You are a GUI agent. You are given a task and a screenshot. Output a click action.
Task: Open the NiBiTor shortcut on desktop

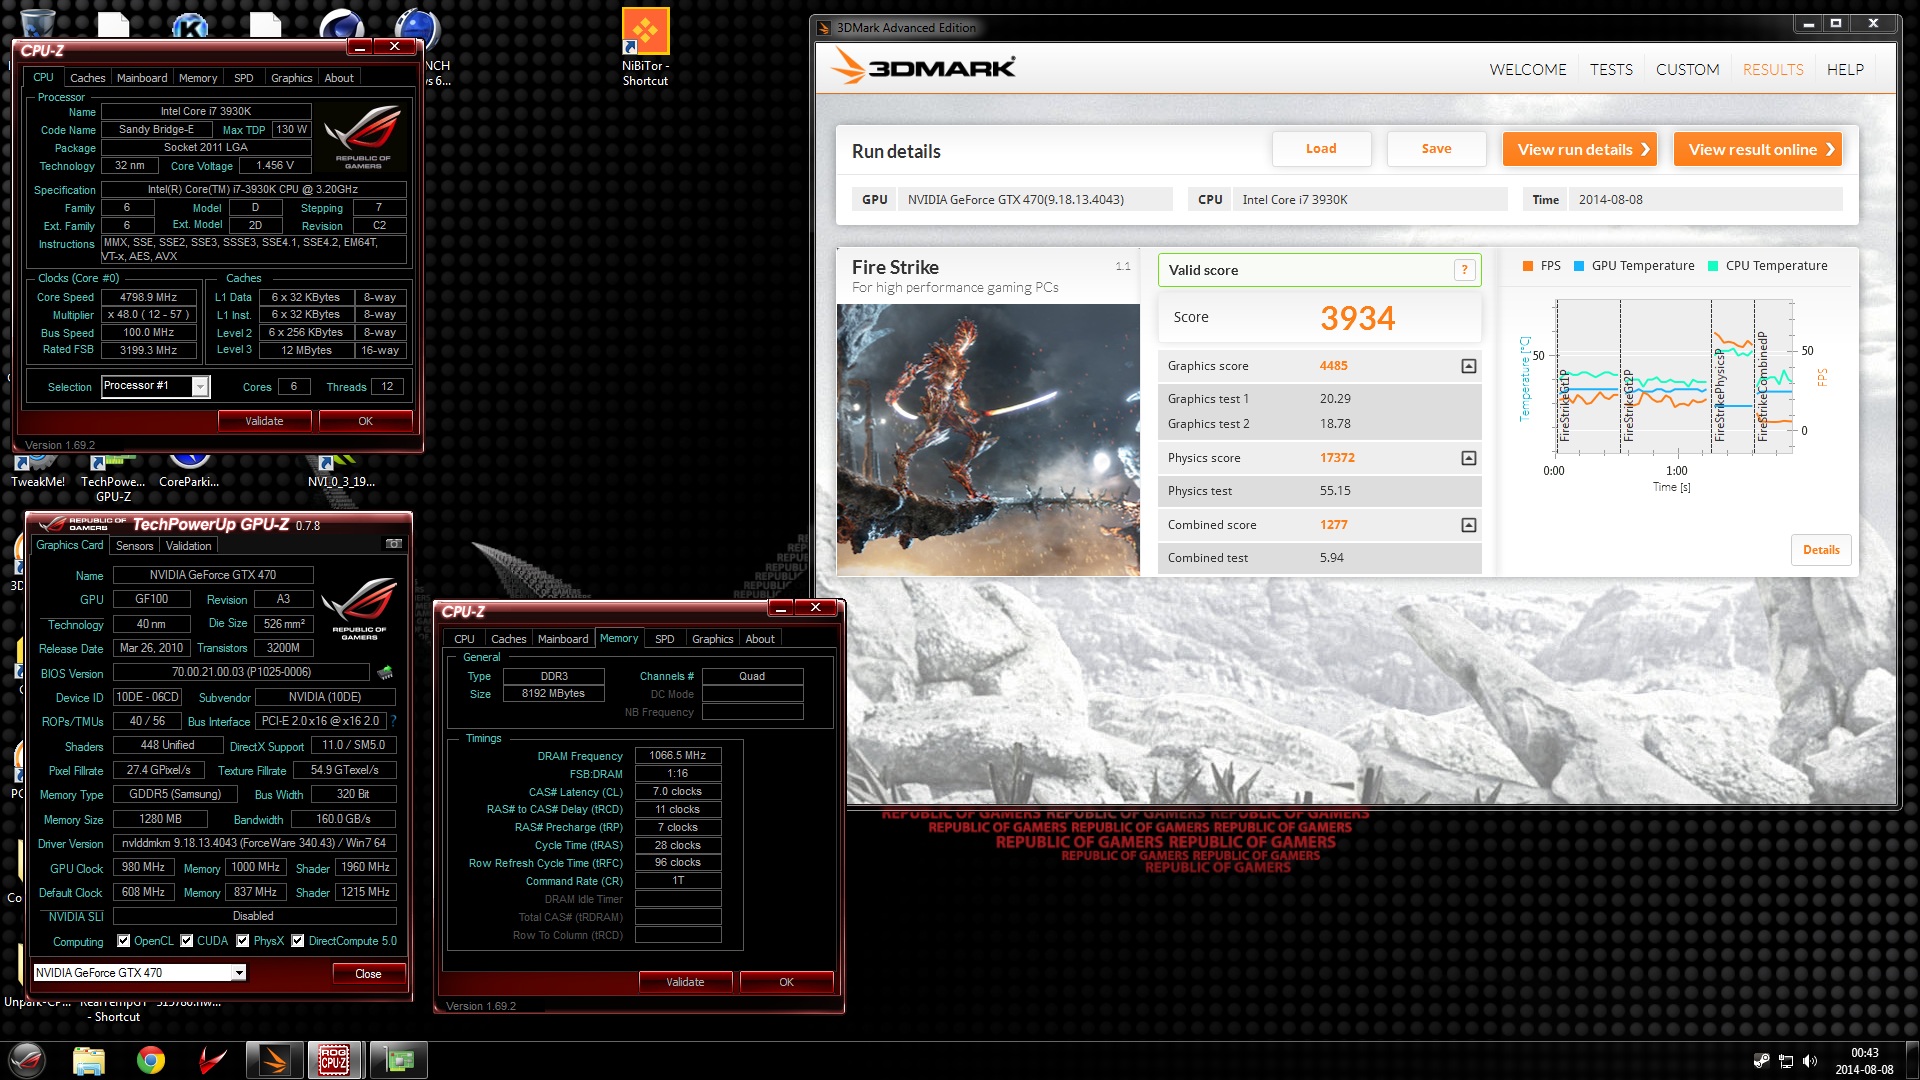click(645, 48)
